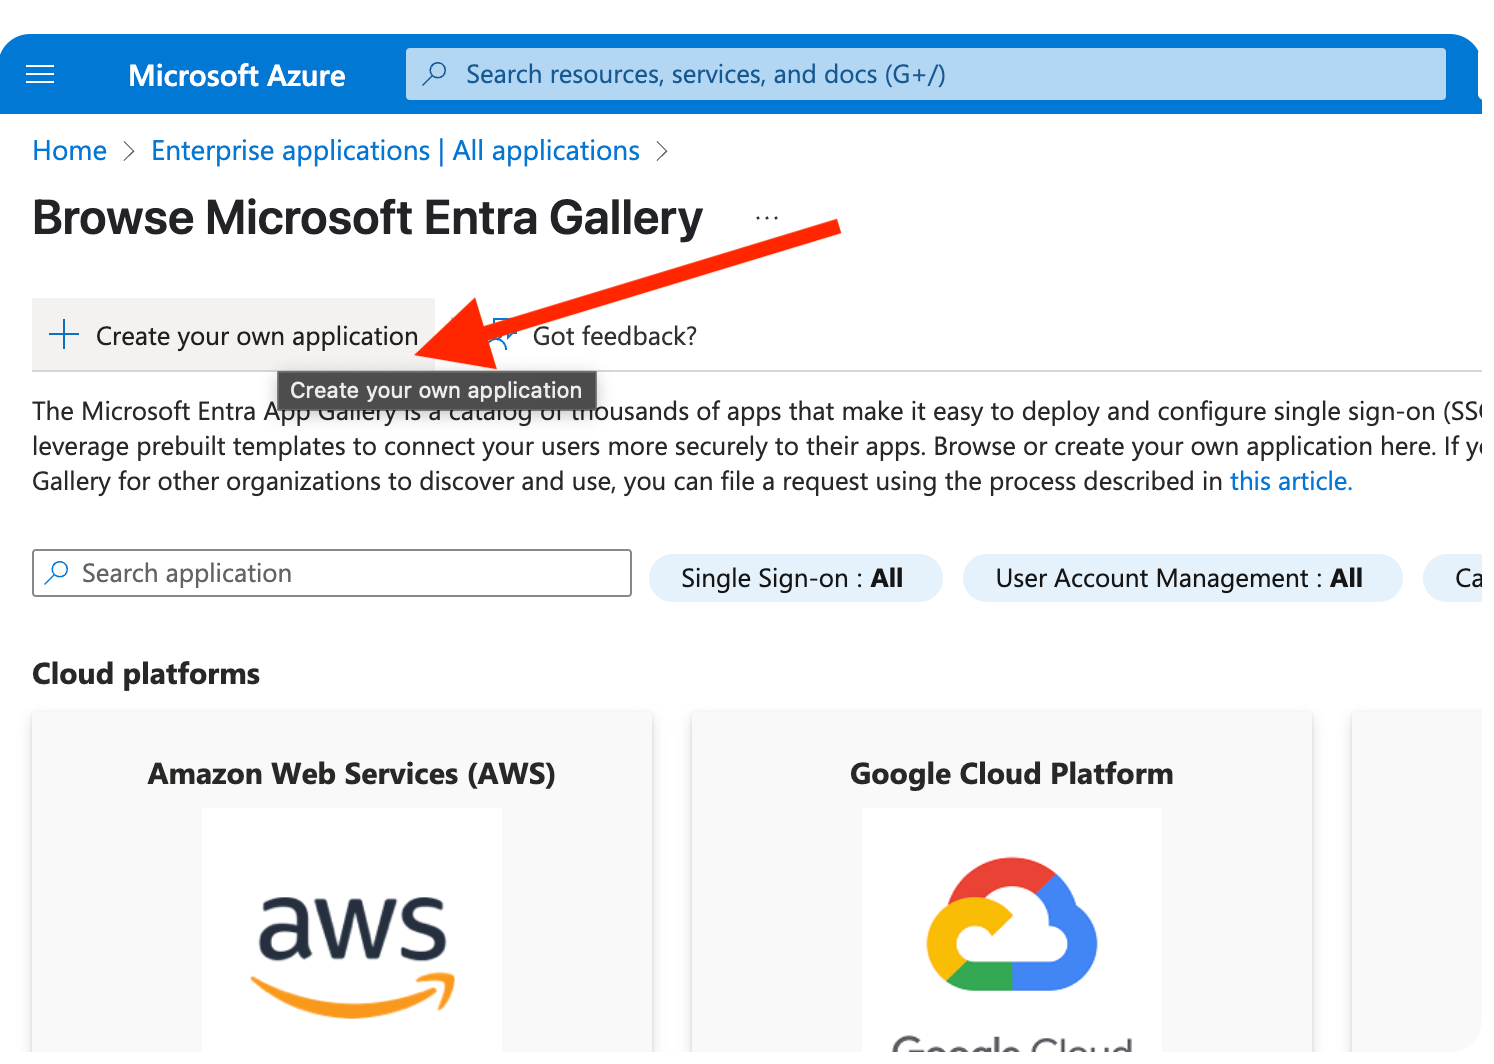This screenshot has height=1064, width=1494.
Task: Expand the Single Sign-on : All filter
Action: (x=795, y=578)
